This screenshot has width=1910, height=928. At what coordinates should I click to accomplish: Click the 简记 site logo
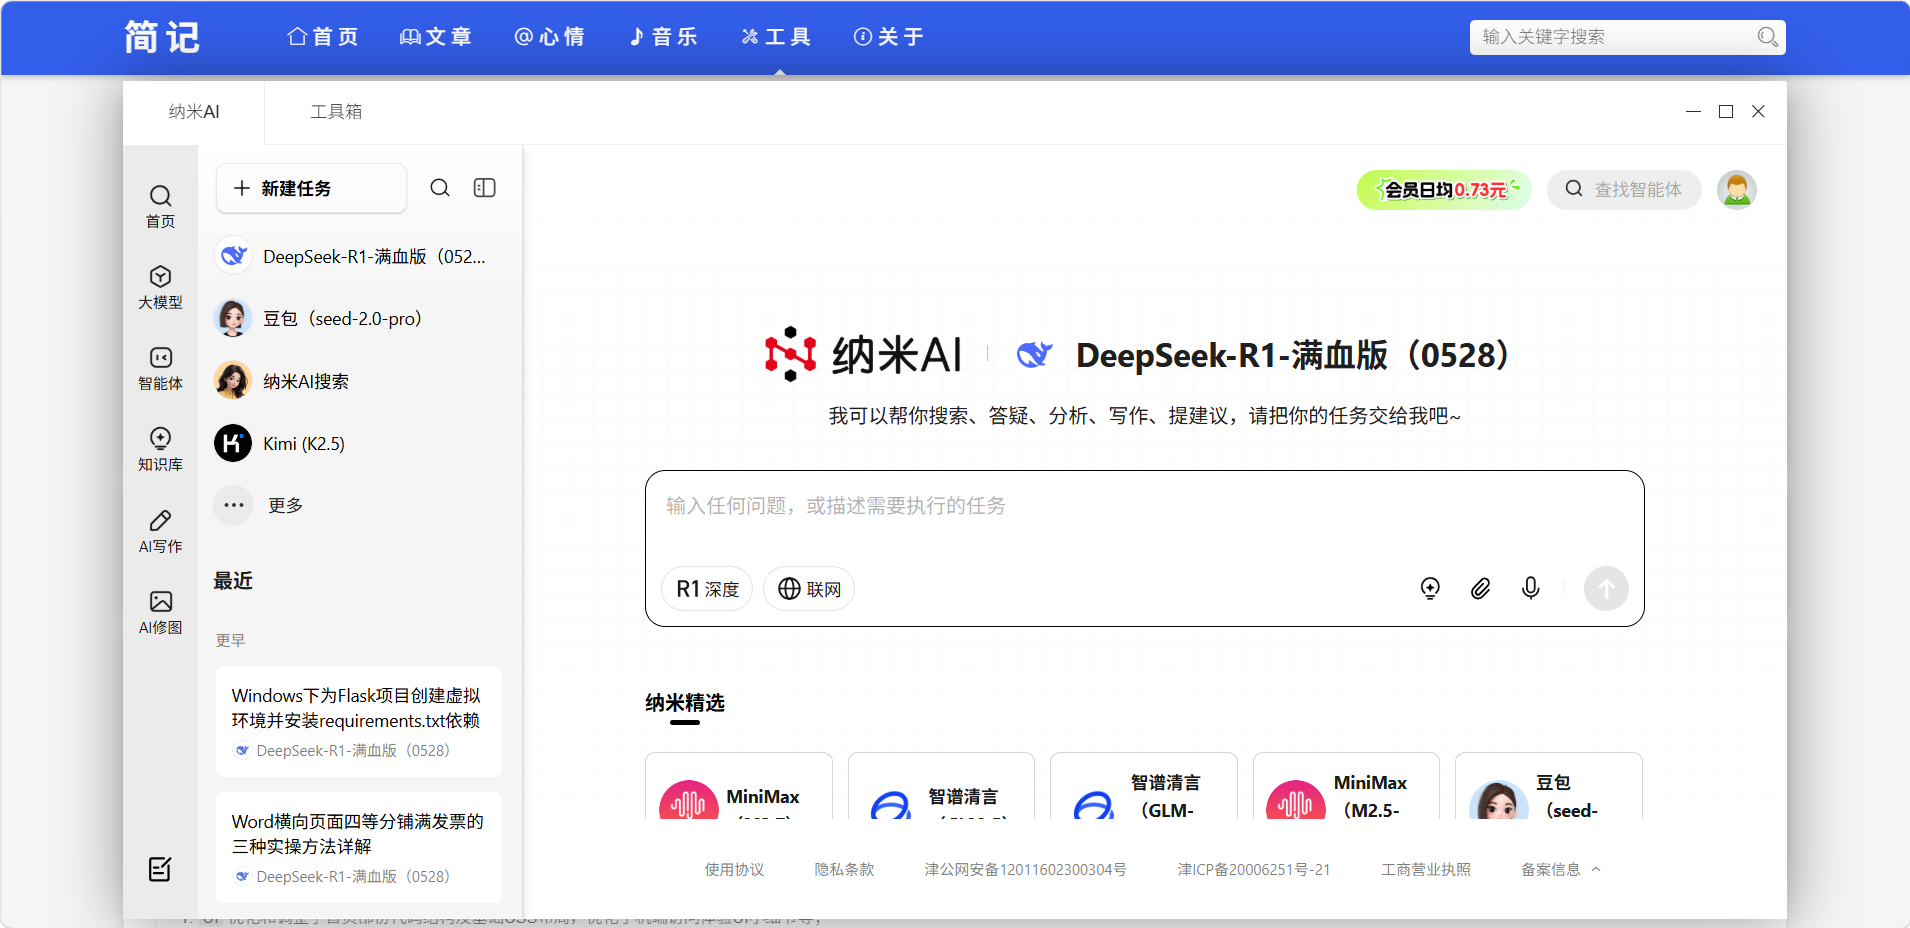[x=162, y=37]
